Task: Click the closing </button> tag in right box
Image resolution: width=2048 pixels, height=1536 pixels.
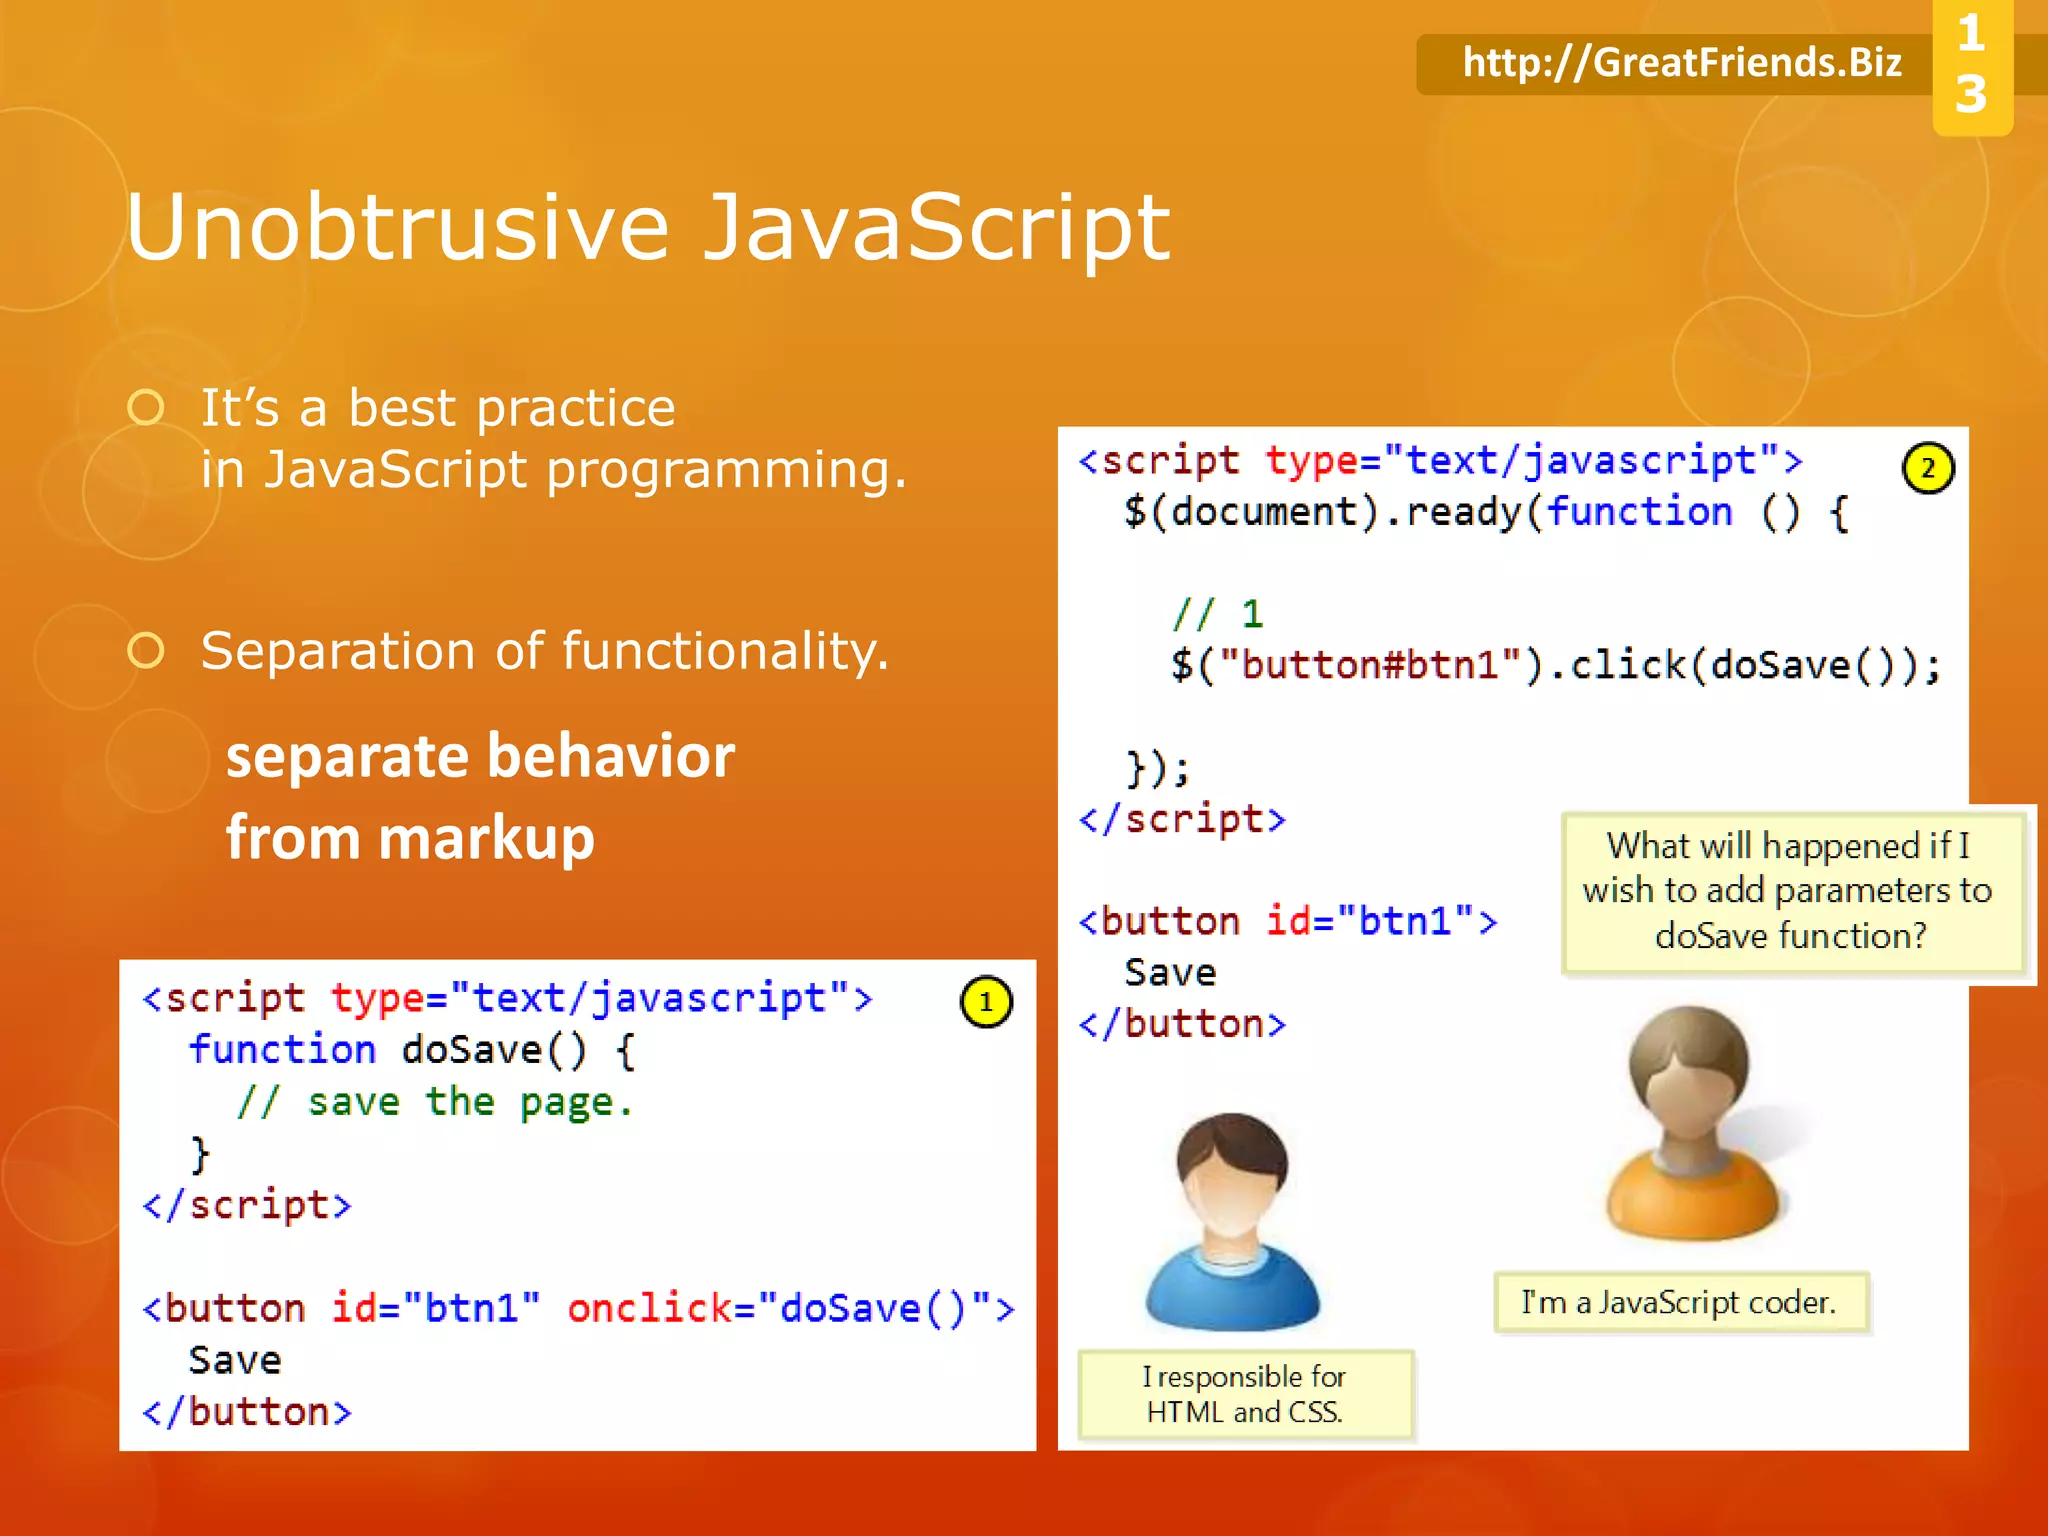Action: pyautogui.click(x=1182, y=1024)
